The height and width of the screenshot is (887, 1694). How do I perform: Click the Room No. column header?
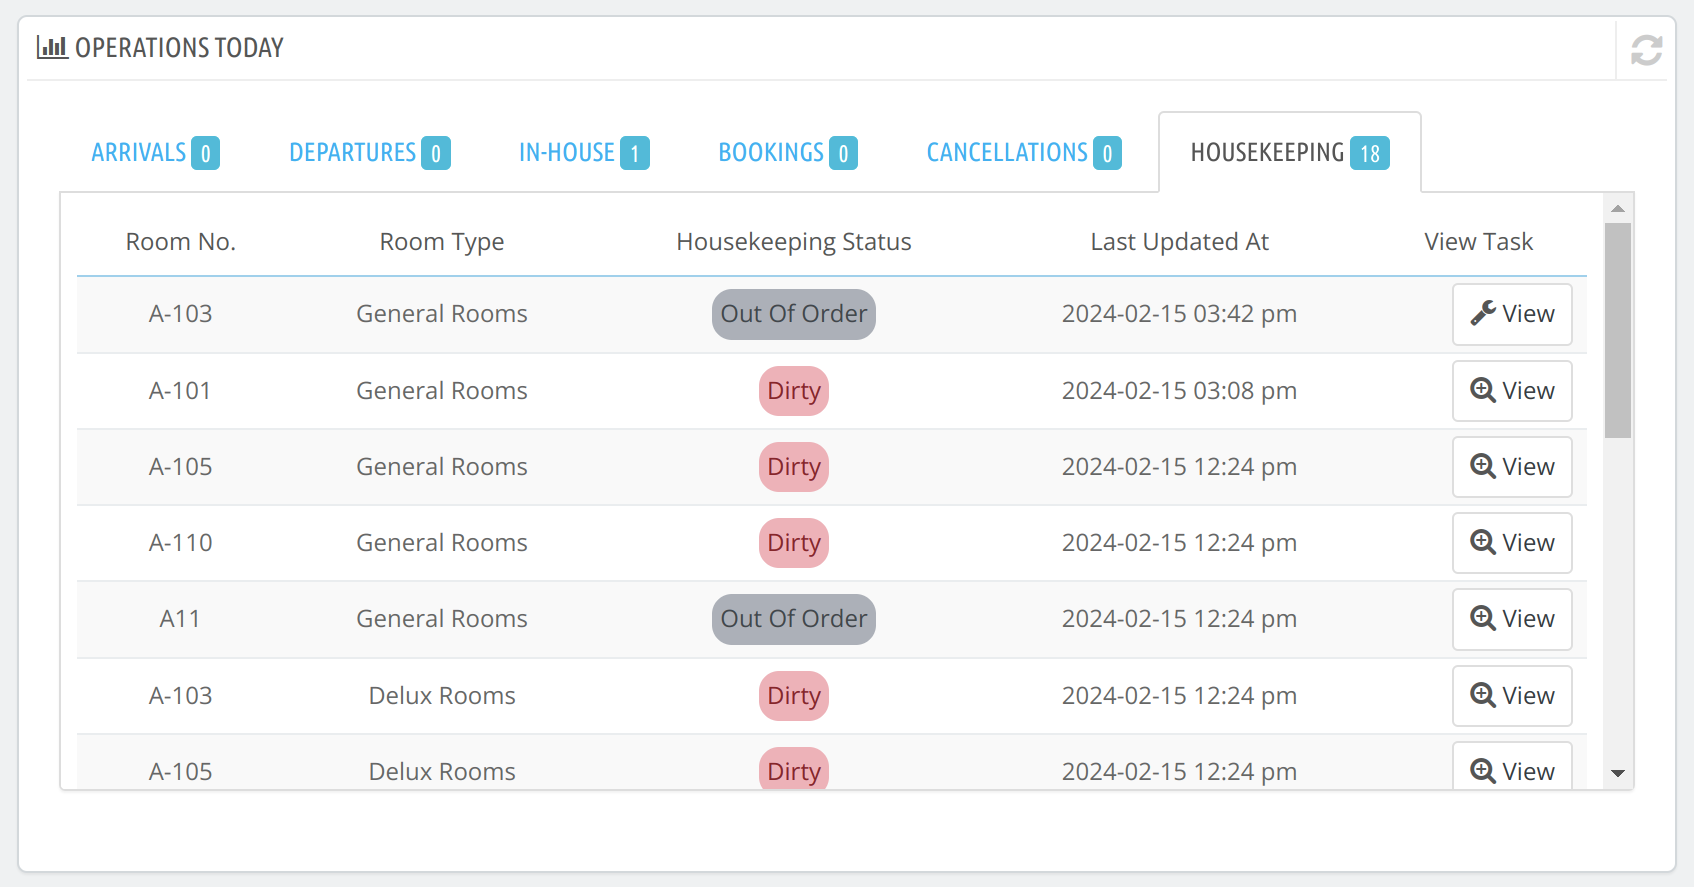pos(181,242)
